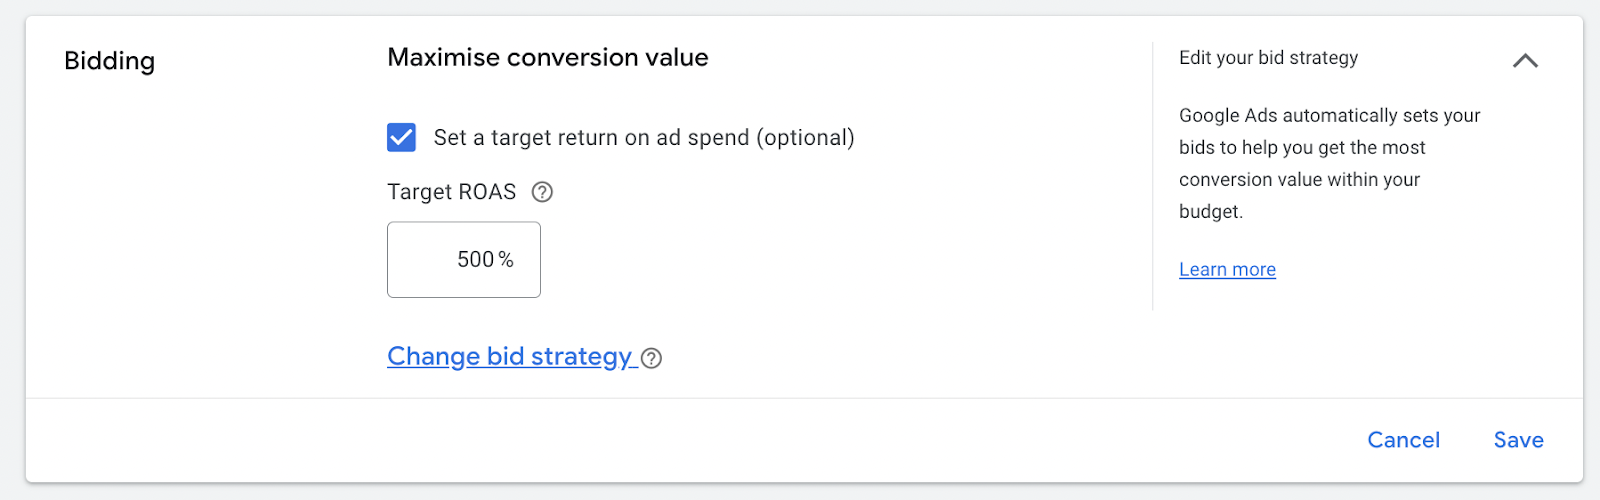Untick the target return on ad spend checkbox

[401, 137]
